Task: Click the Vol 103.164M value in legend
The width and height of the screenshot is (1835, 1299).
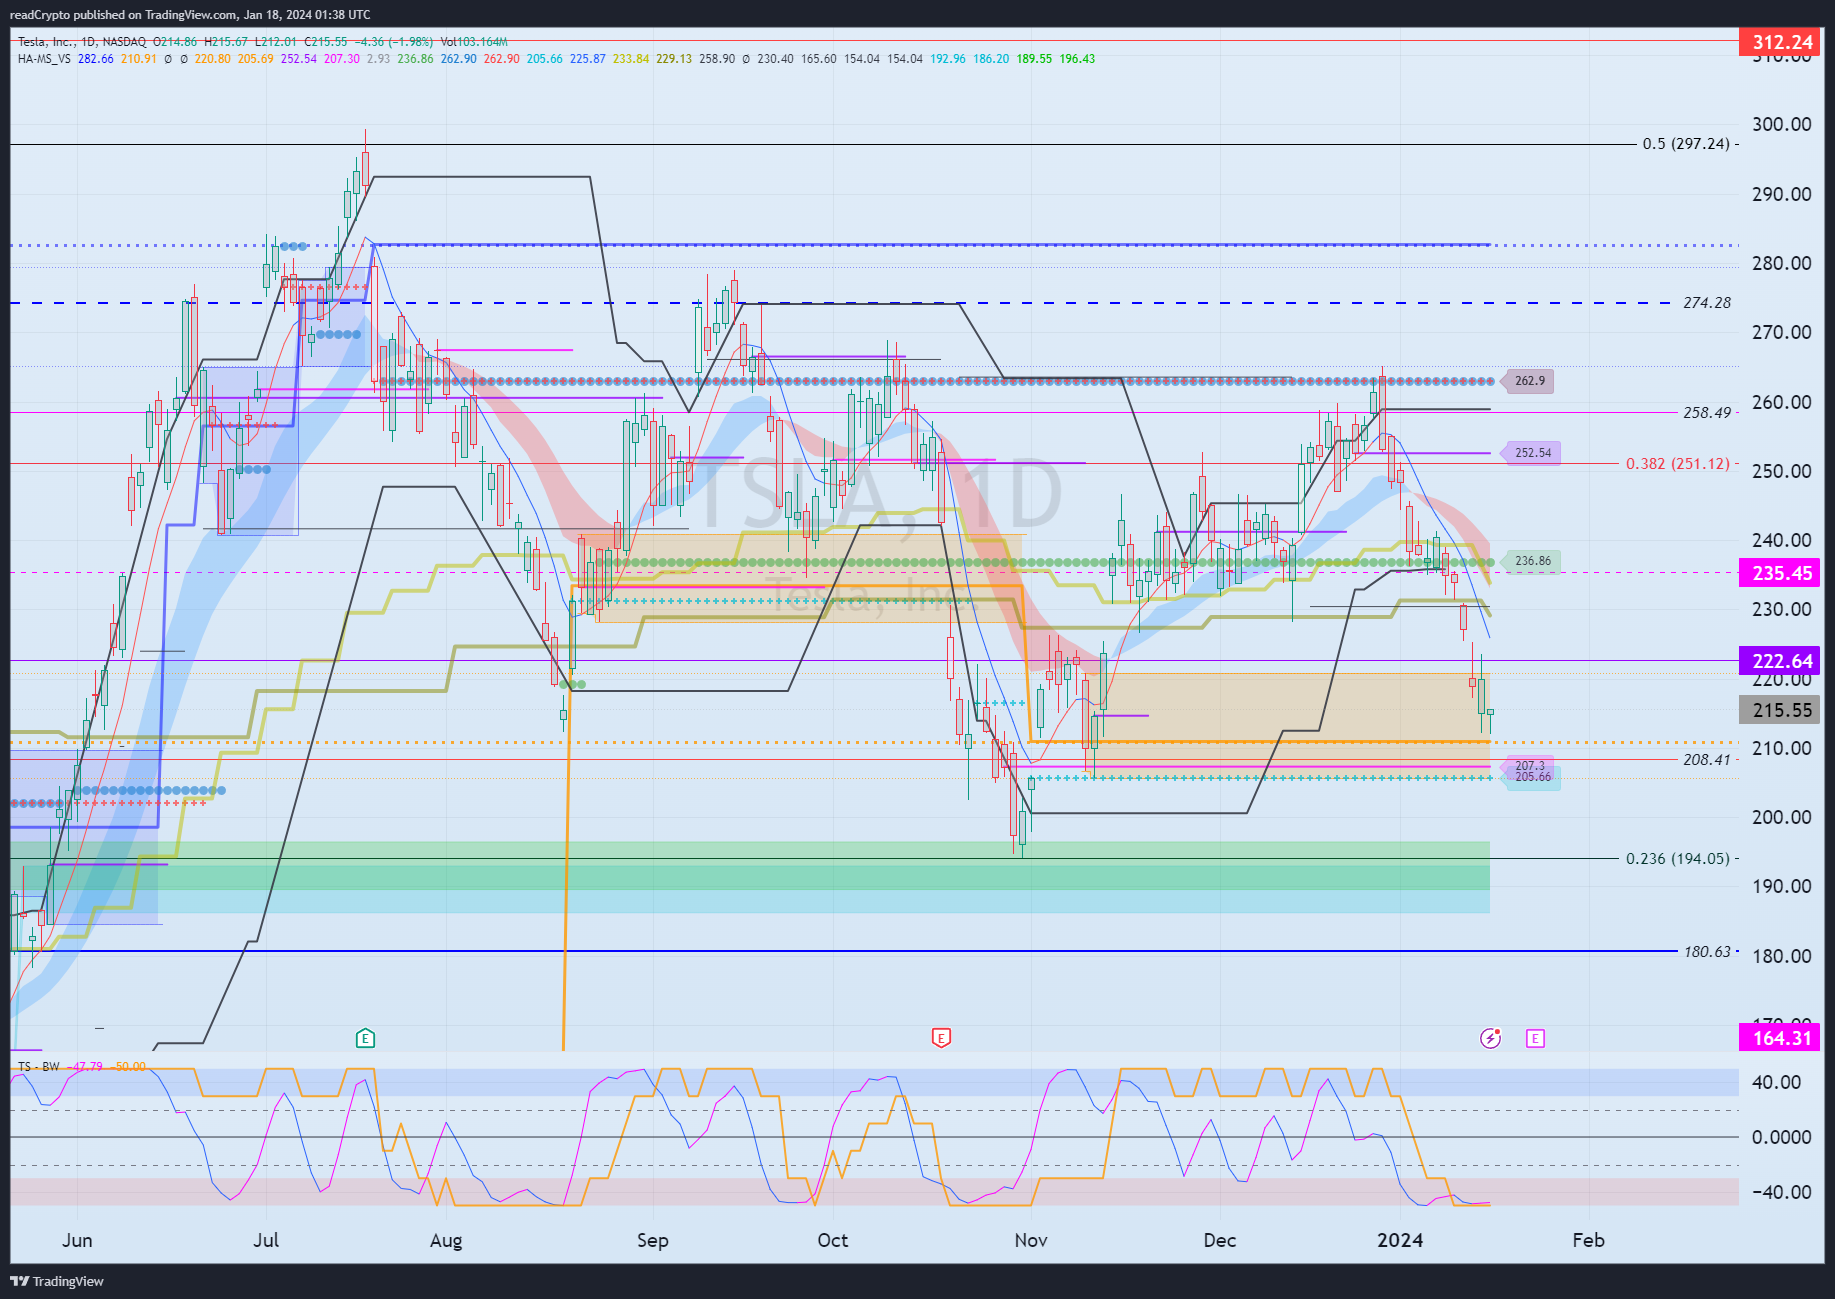Action: [x=474, y=42]
